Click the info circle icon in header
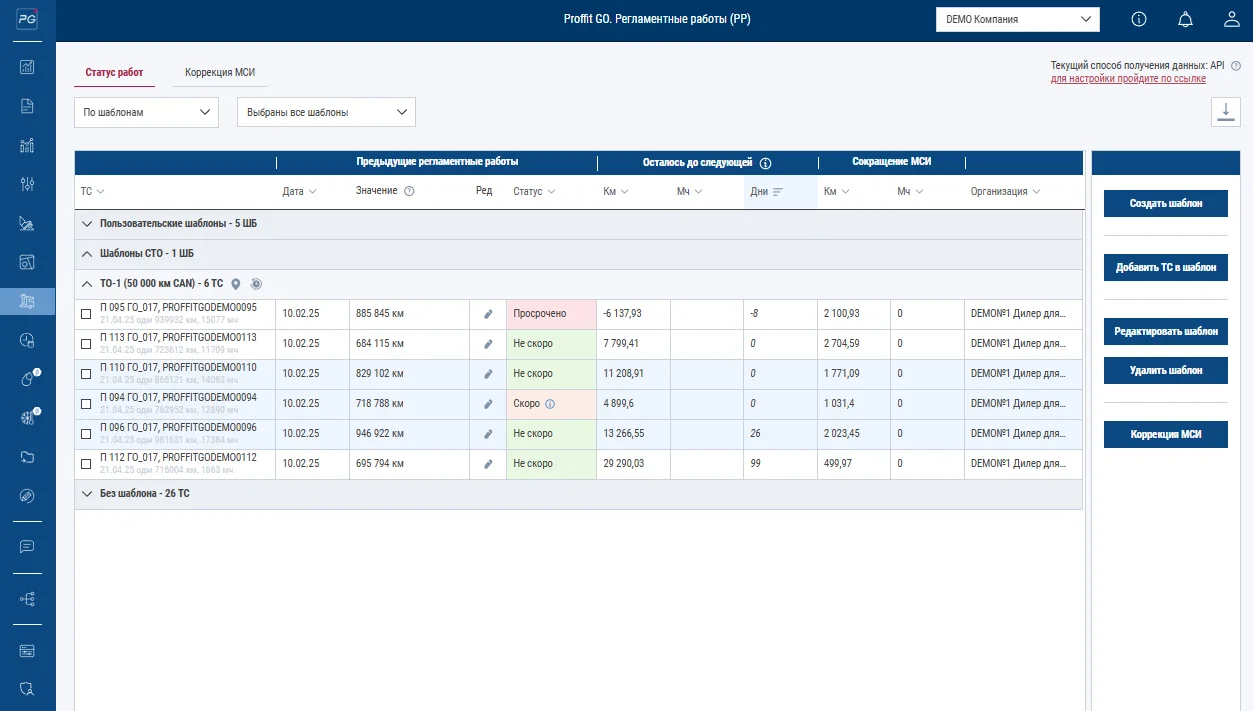The image size is (1253, 711). [1139, 19]
